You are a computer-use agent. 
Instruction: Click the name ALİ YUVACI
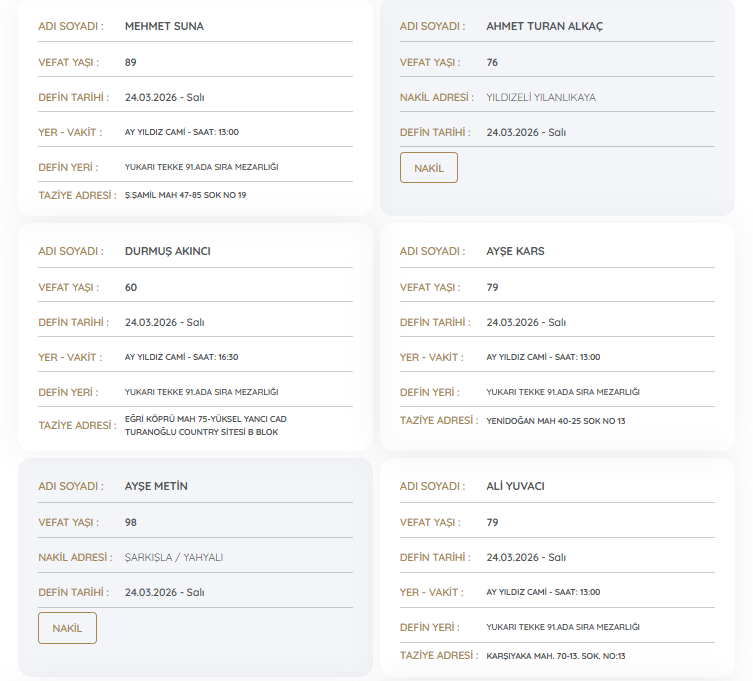(515, 486)
